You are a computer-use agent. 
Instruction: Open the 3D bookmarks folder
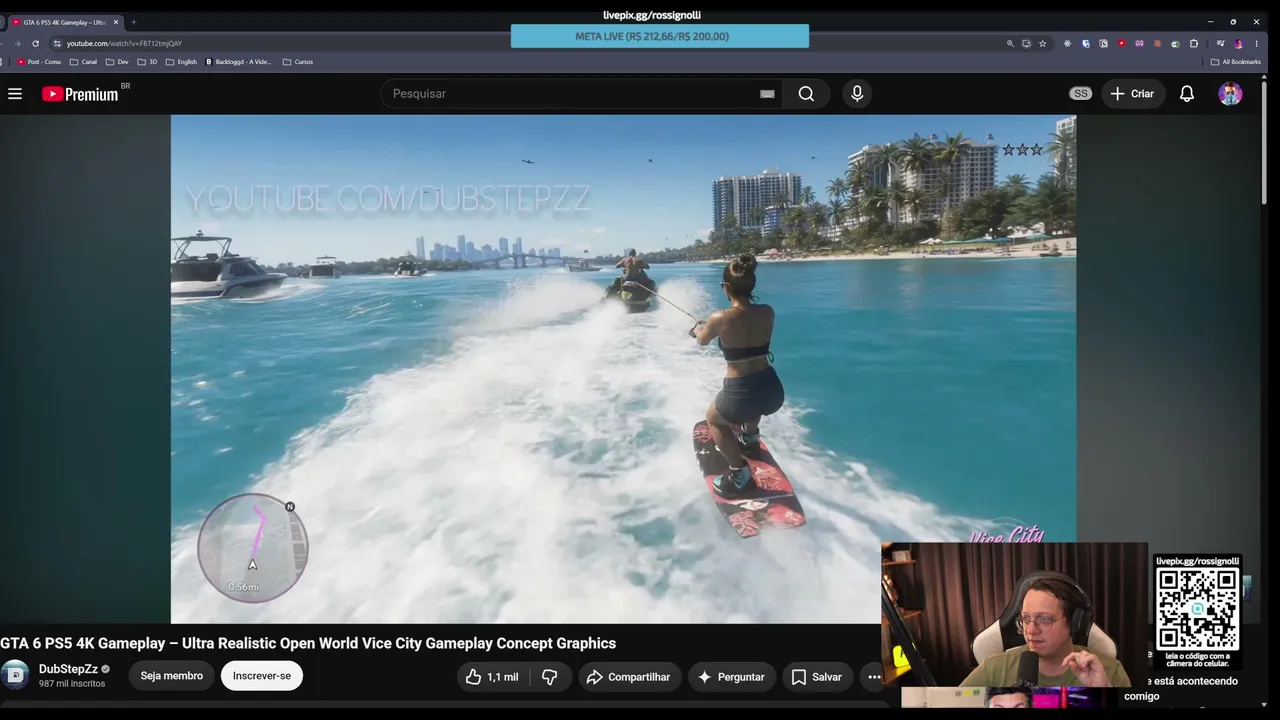pyautogui.click(x=147, y=62)
